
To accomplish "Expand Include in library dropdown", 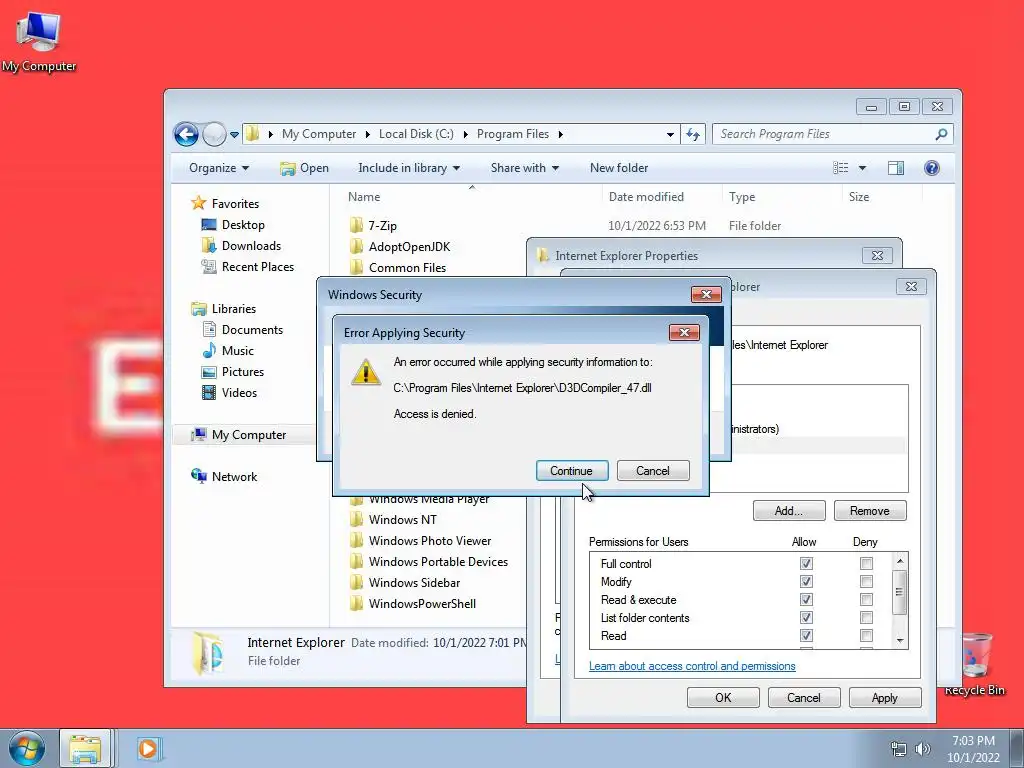I will coord(409,168).
